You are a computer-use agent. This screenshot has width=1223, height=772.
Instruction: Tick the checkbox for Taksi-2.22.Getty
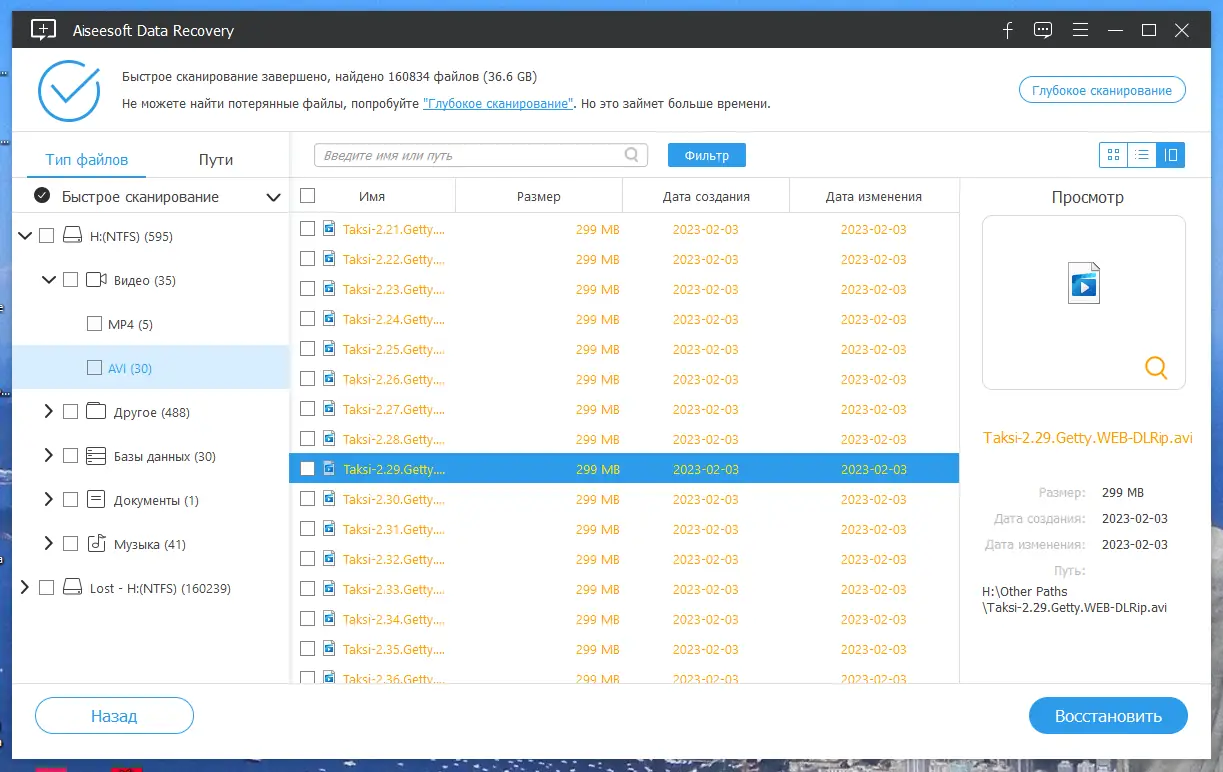pos(307,259)
